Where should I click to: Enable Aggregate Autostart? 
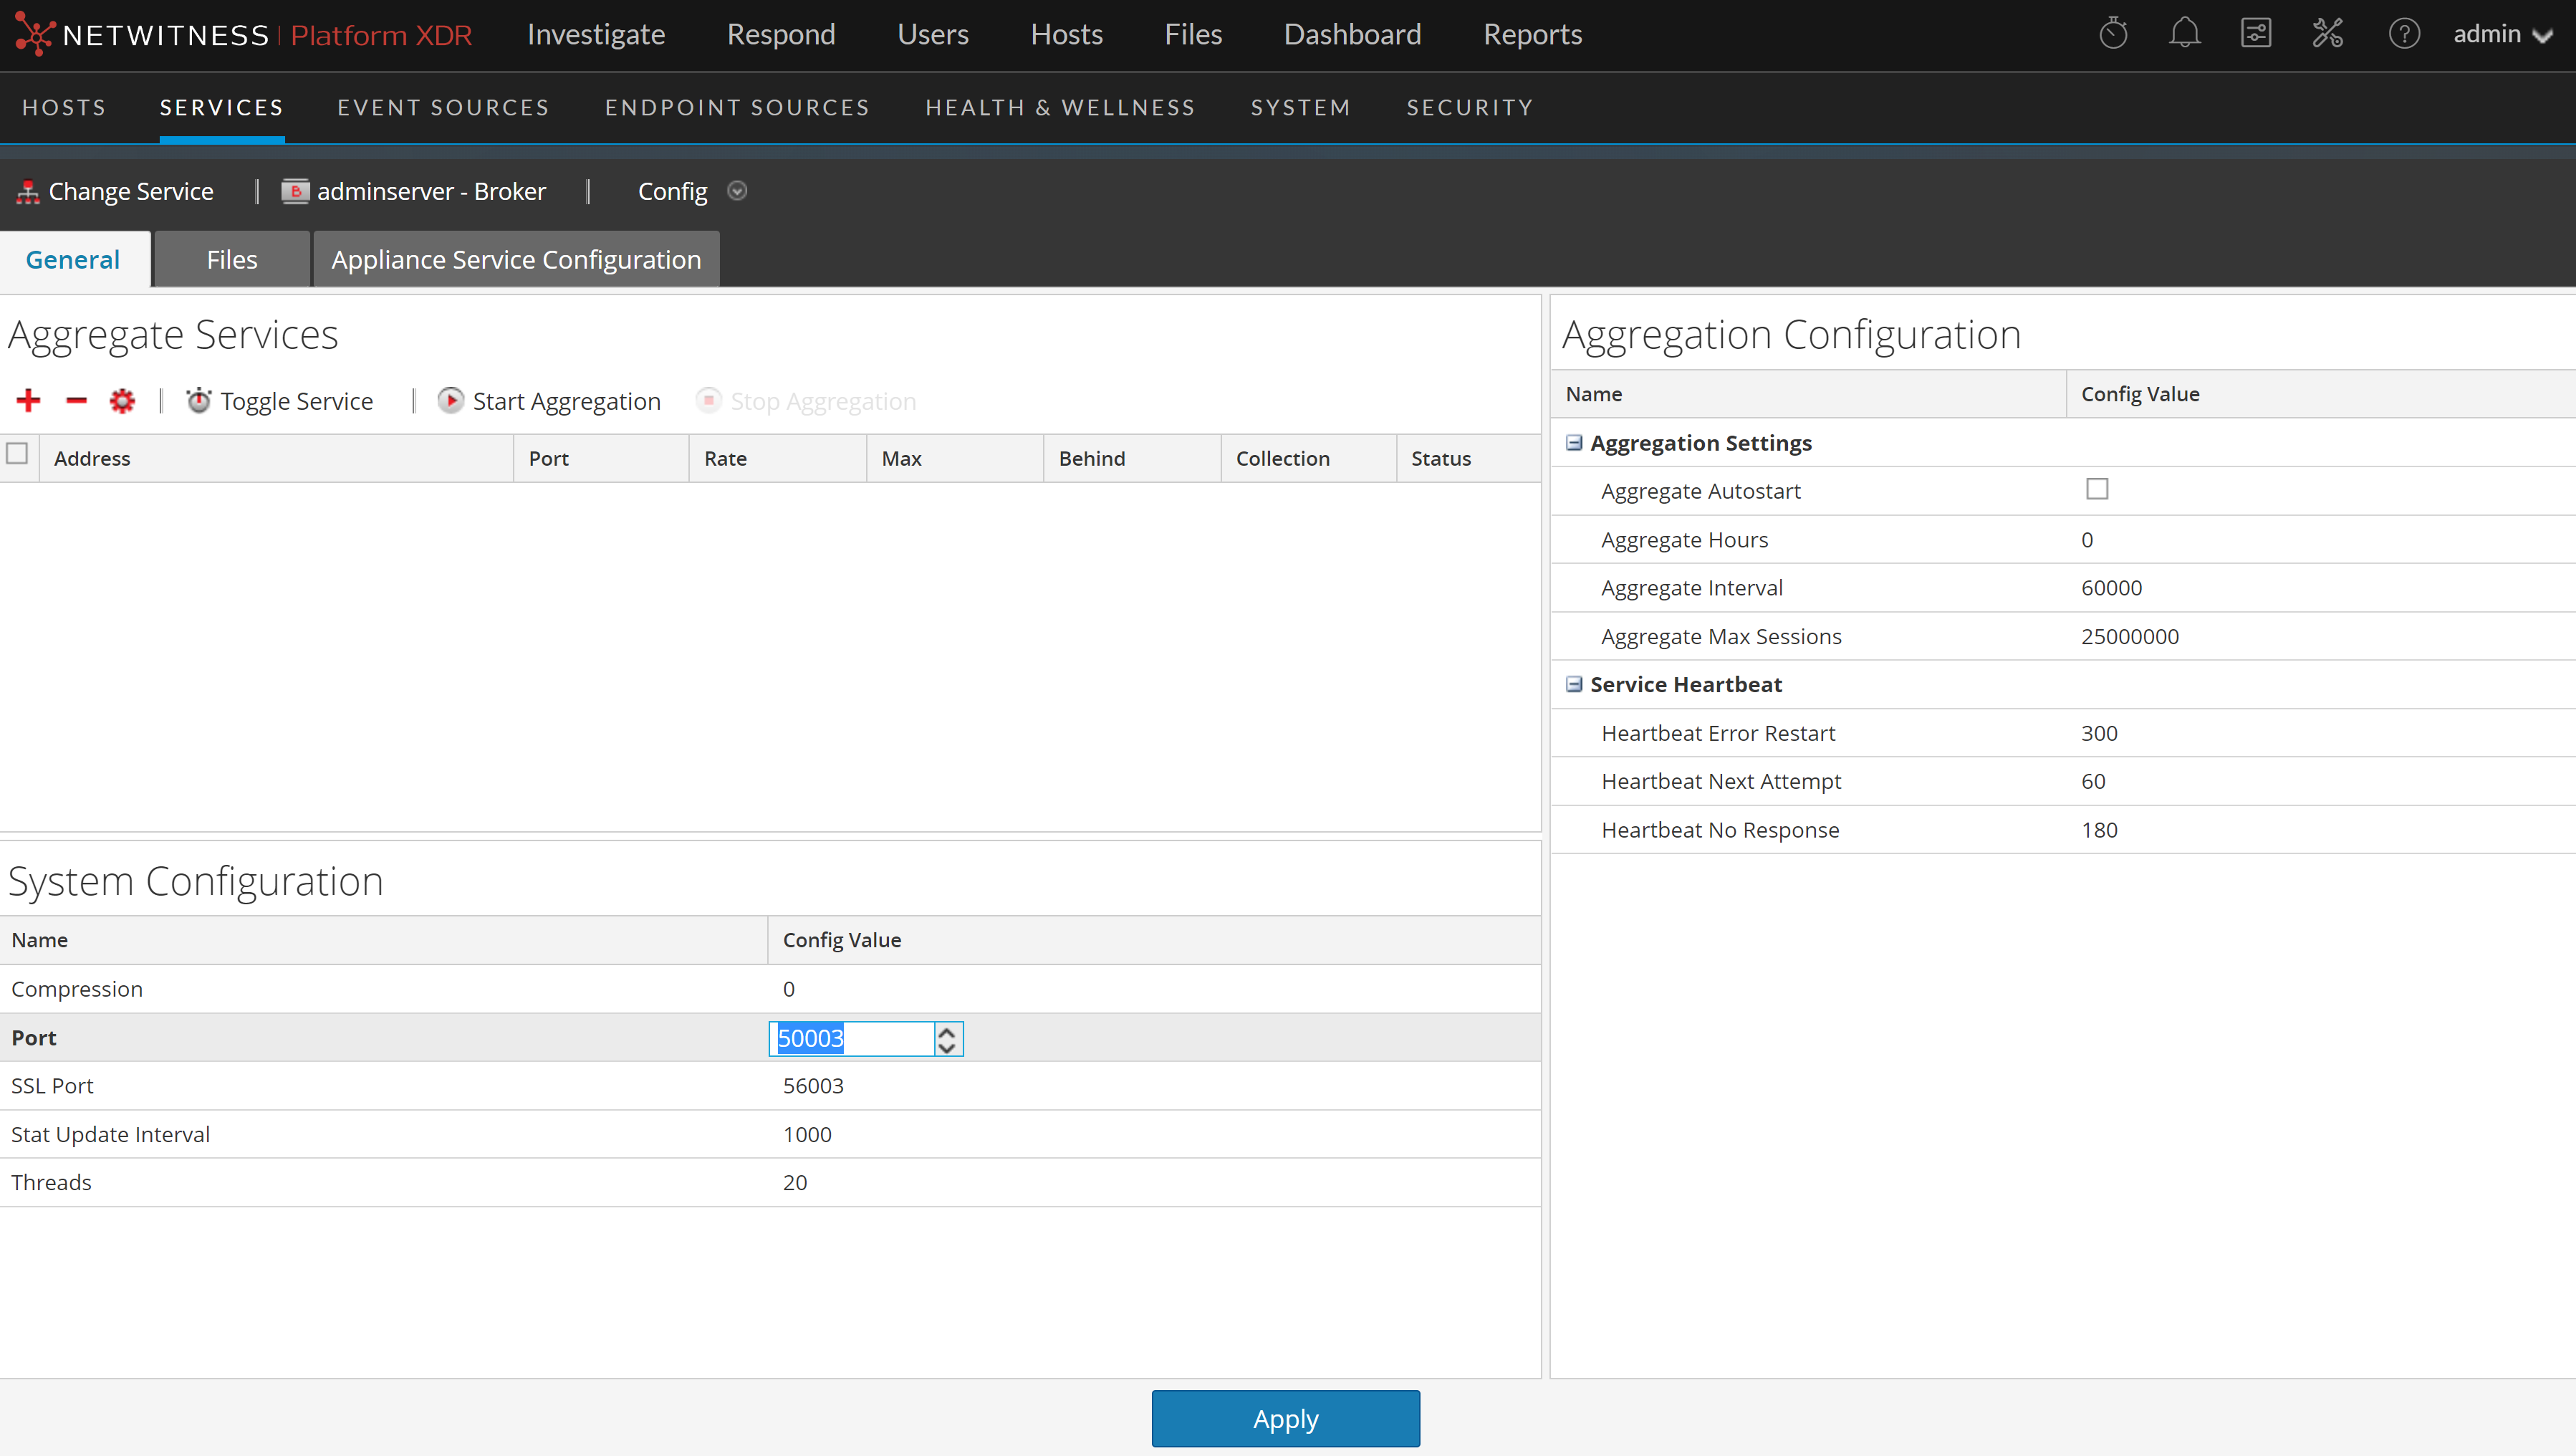[2097, 489]
